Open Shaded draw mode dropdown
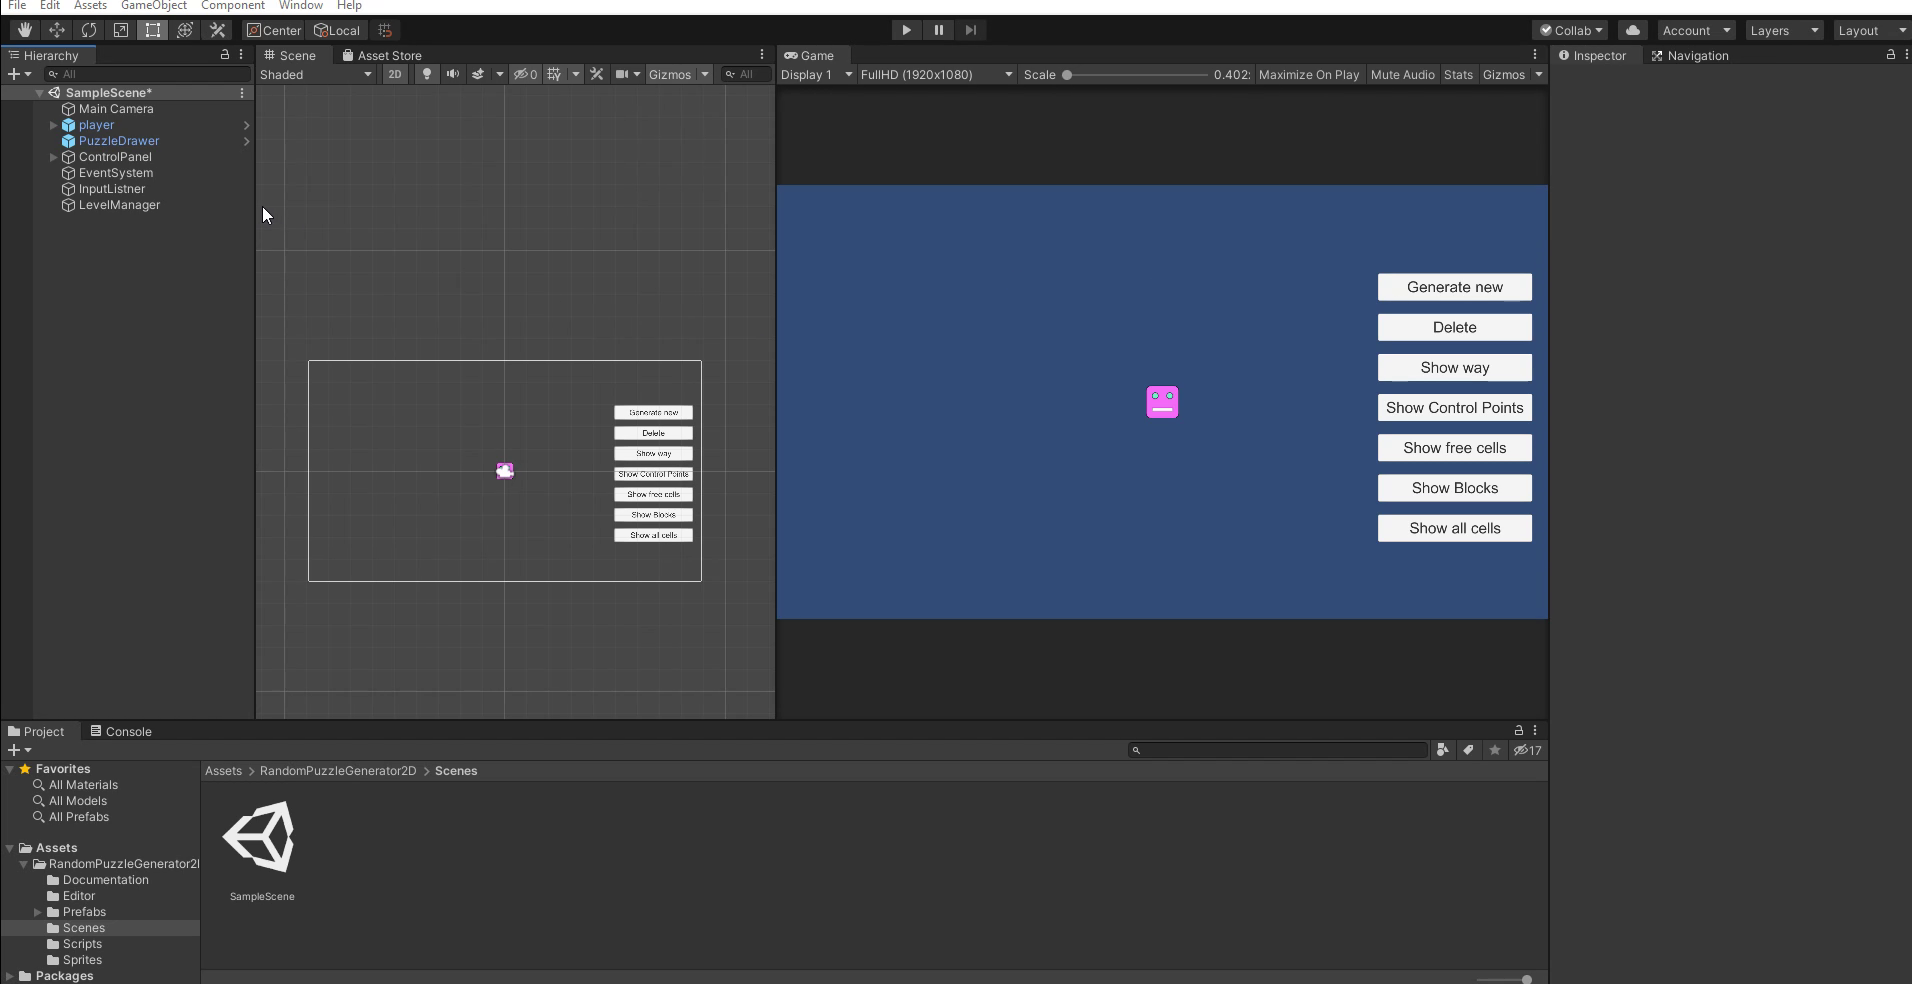Viewport: 1912px width, 984px height. [316, 74]
